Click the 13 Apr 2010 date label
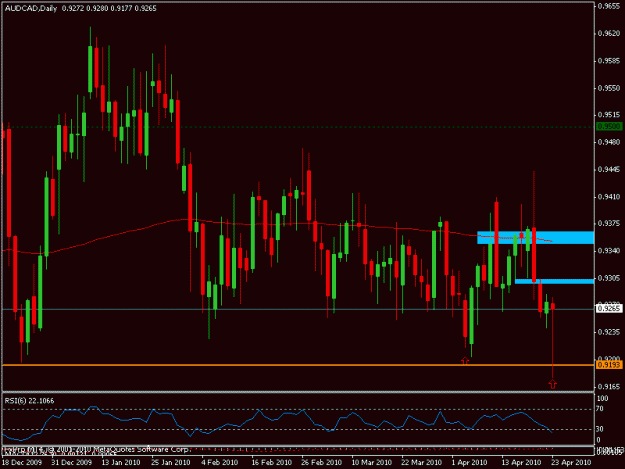Screen dimensions: 625x469 point(521,463)
